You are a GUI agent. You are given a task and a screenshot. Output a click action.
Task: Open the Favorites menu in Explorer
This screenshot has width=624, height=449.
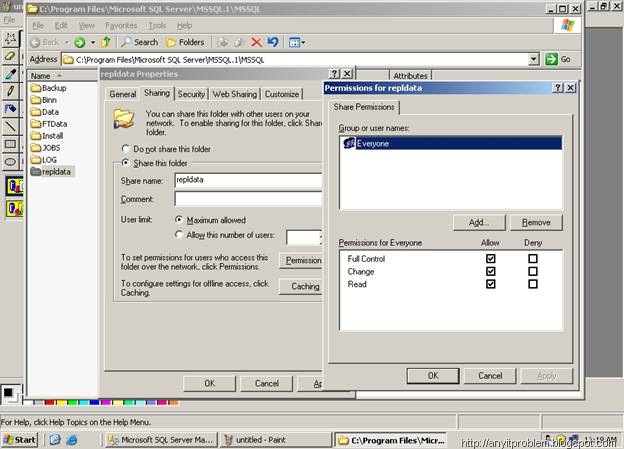pyautogui.click(x=121, y=25)
